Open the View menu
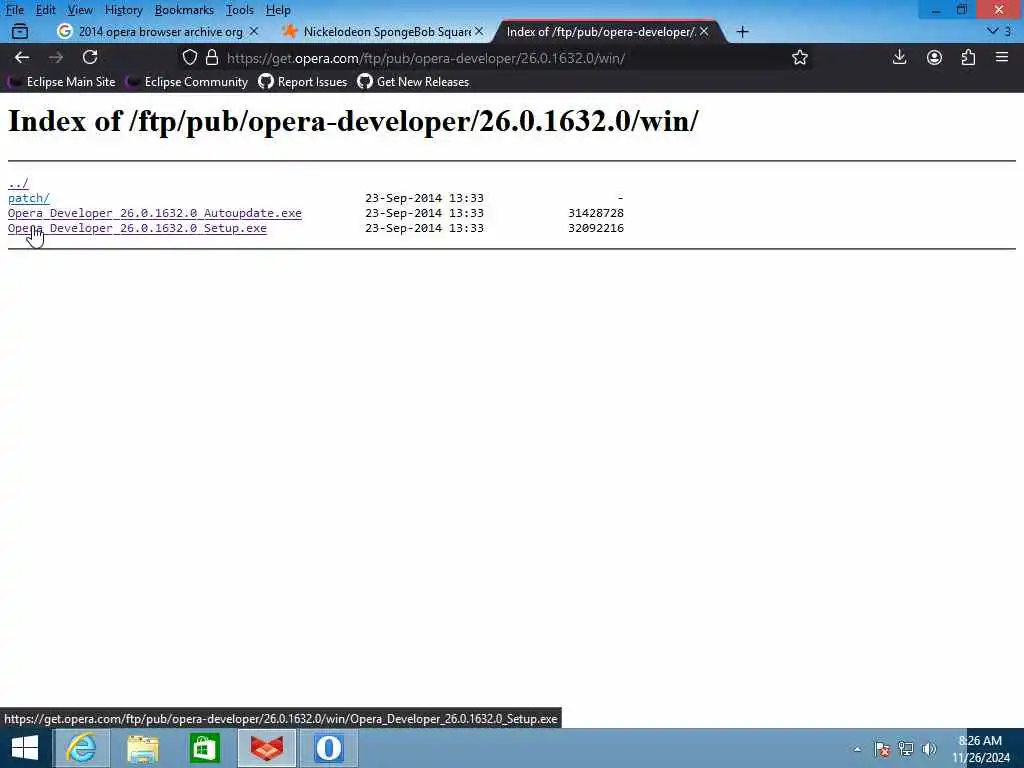The image size is (1024, 768). click(x=80, y=10)
